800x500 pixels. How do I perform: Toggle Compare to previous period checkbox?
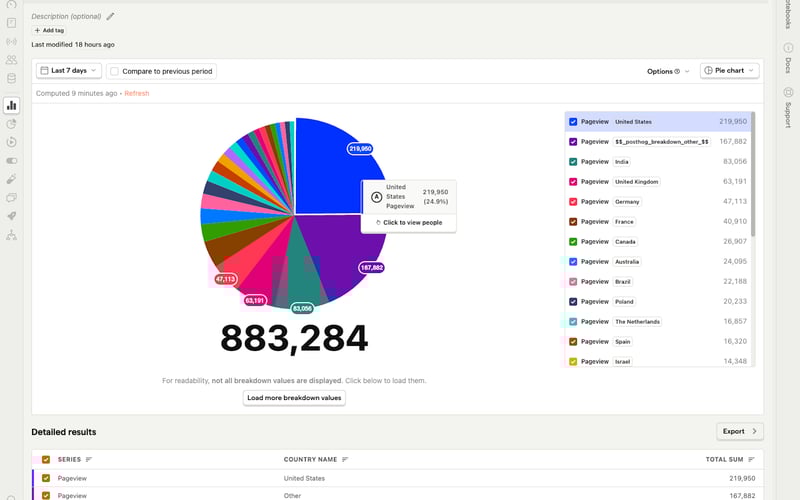pyautogui.click(x=114, y=71)
